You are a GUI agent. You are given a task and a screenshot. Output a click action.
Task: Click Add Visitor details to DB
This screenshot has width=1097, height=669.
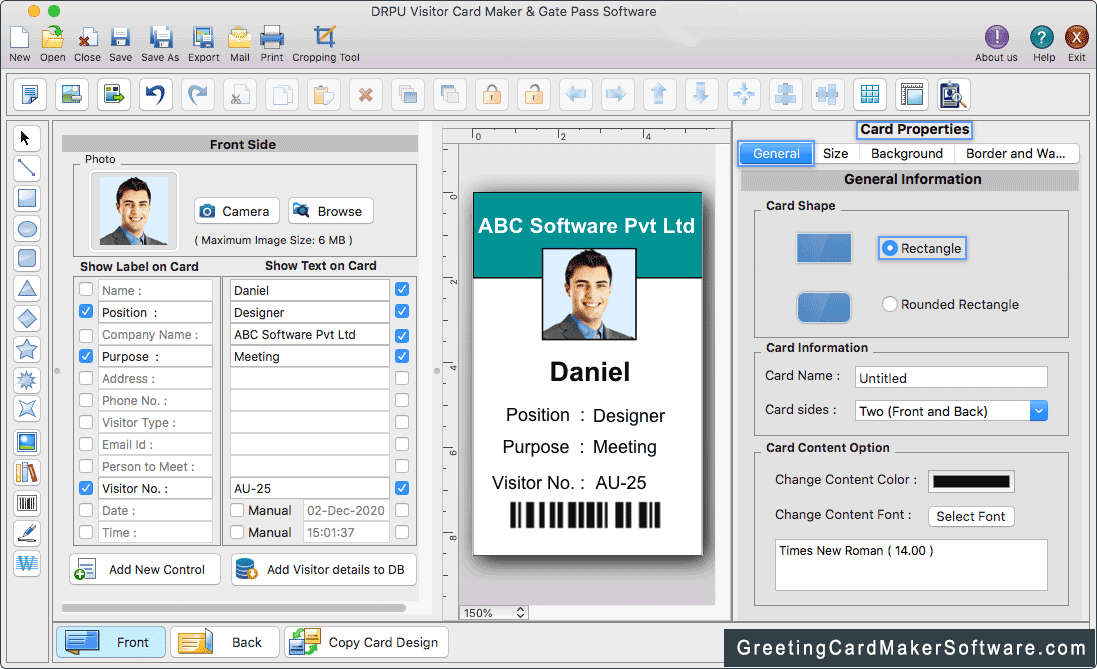tap(323, 570)
